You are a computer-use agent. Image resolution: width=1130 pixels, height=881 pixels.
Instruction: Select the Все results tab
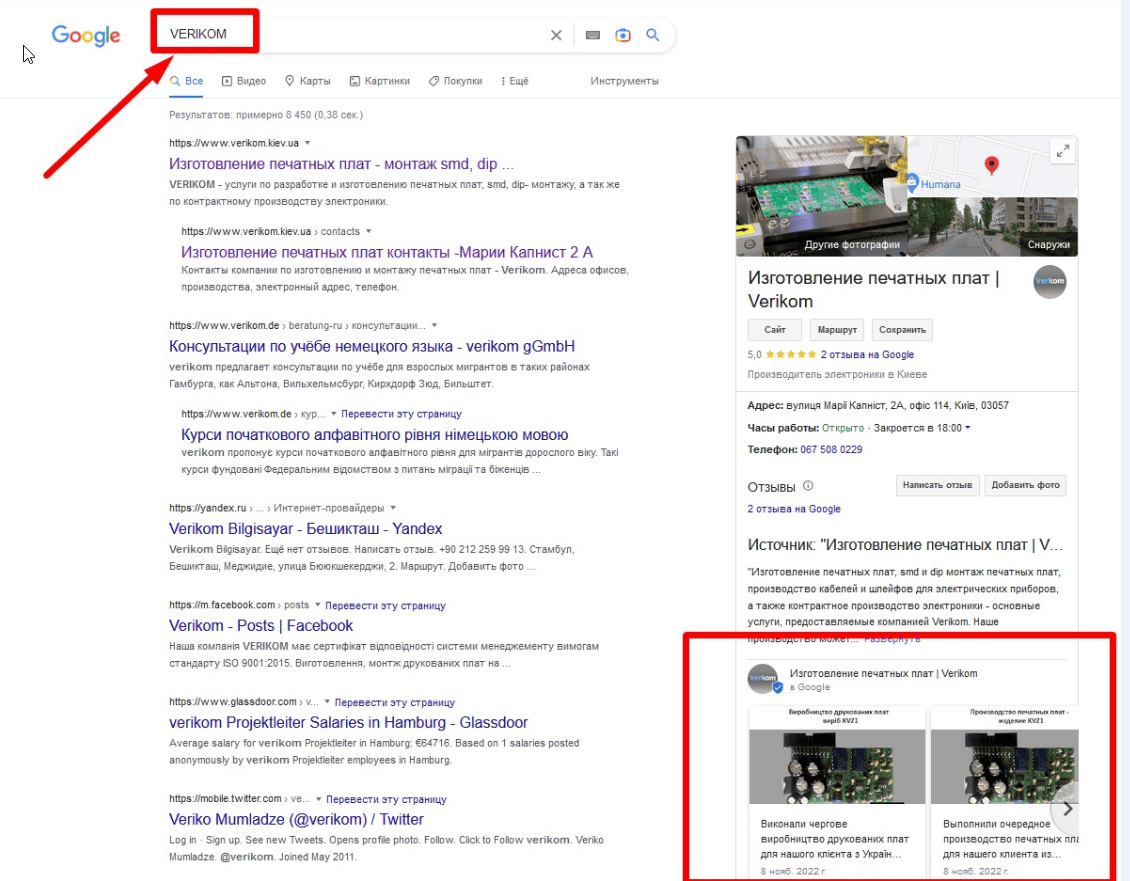pos(187,81)
